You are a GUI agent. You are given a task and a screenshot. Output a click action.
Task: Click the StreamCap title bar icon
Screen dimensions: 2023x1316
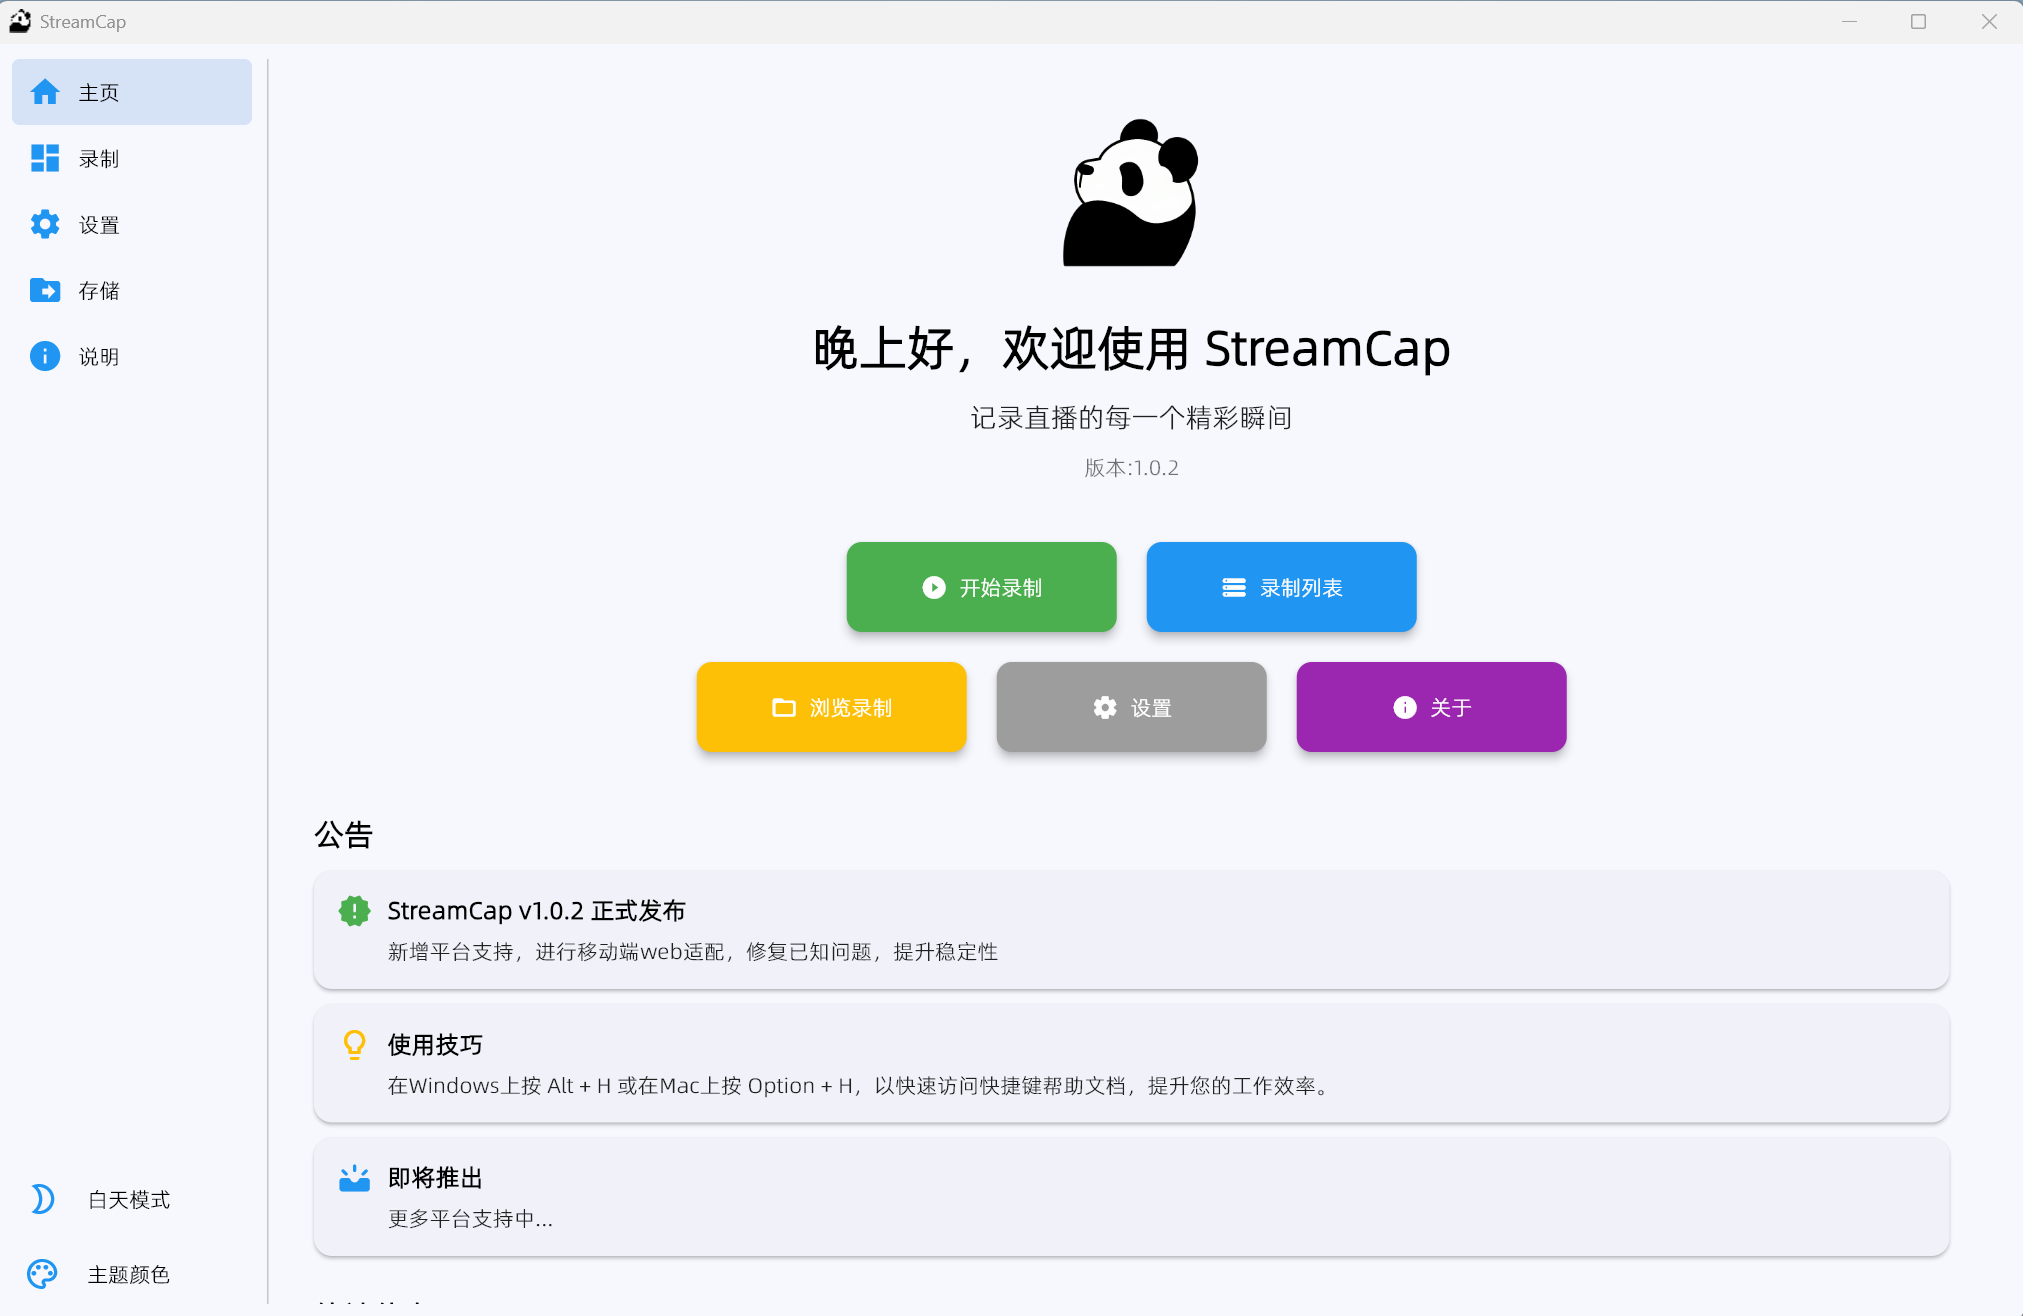(20, 20)
